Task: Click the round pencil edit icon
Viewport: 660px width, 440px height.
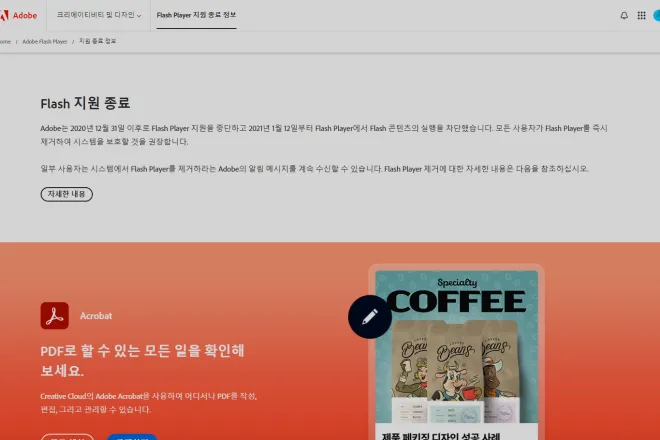Action: coord(370,317)
